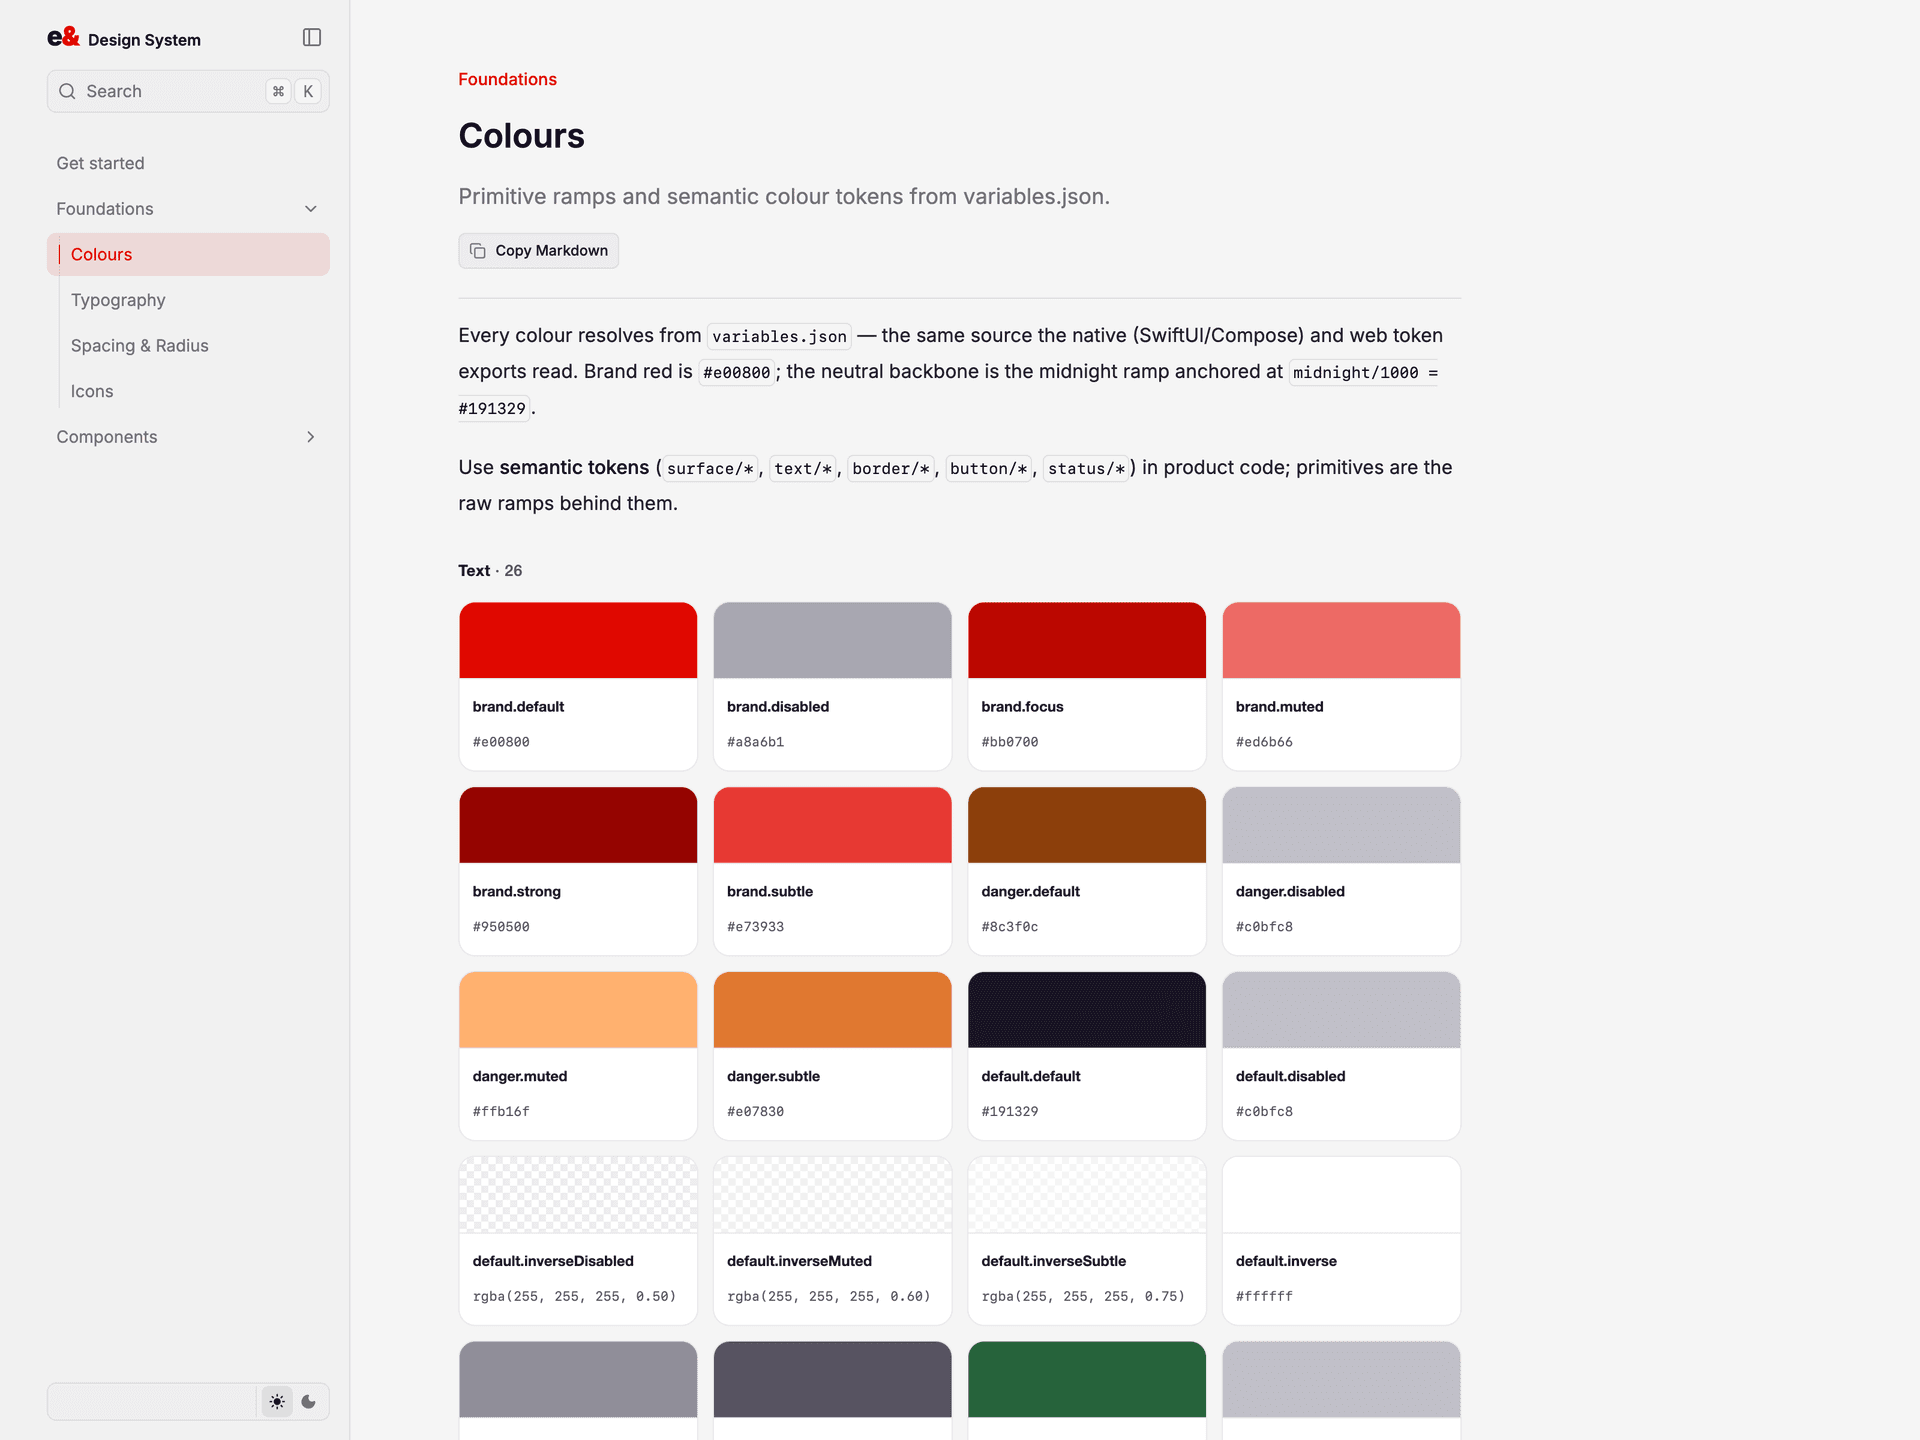Expand the Components section chevron
Screen dimensions: 1920x1440
311,437
